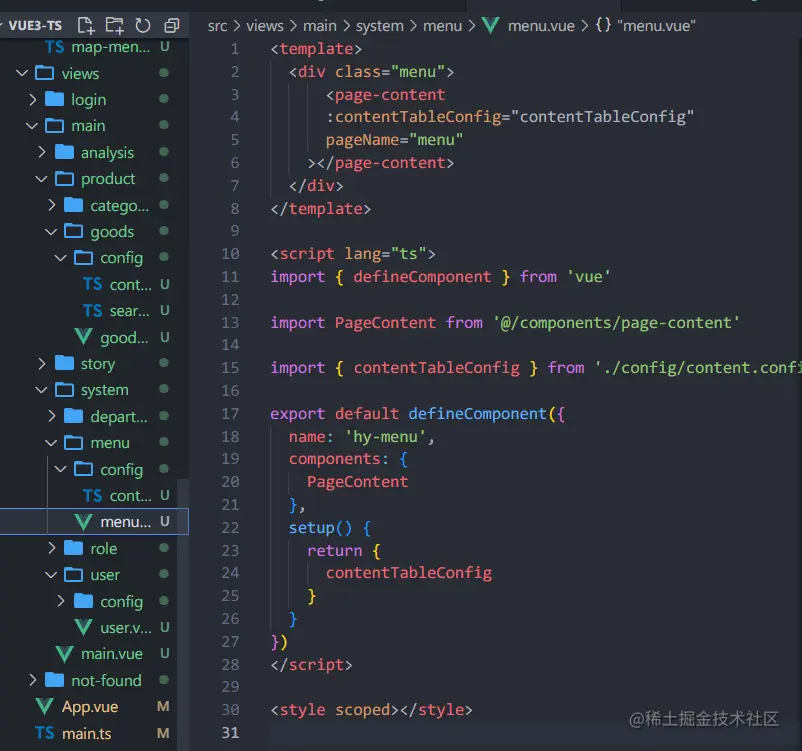Viewport: 802px width, 751px height.
Task: Collapse the system folder chevron
Action: (x=41, y=390)
